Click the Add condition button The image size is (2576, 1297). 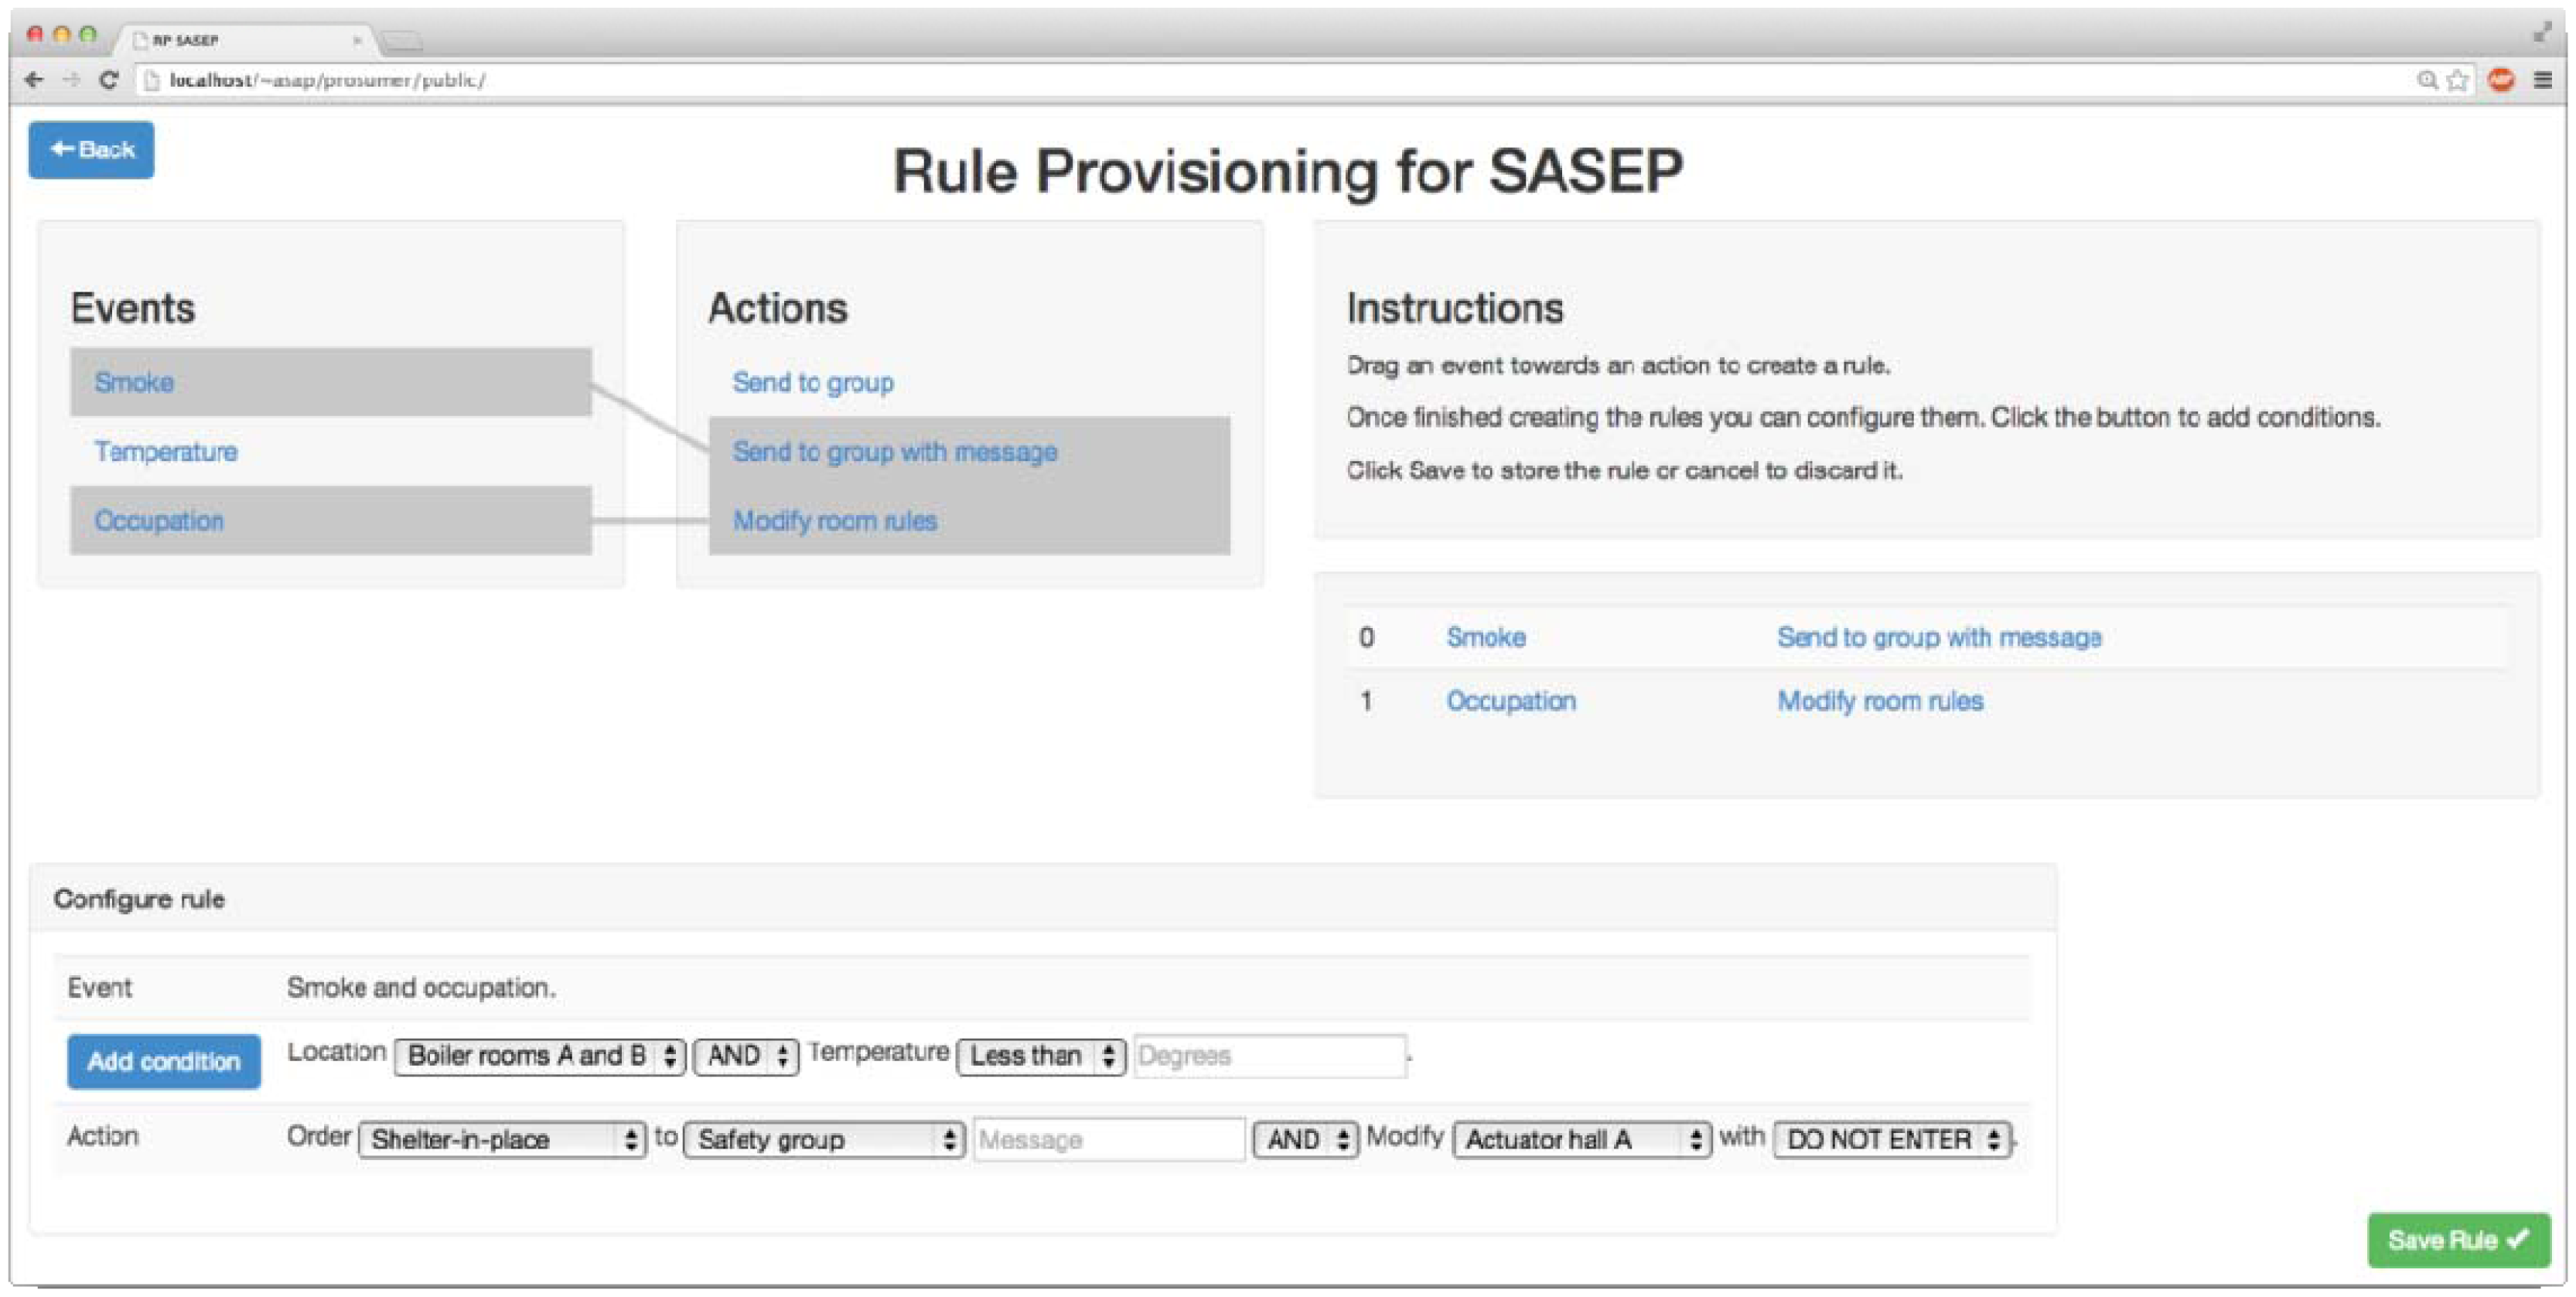[164, 1061]
